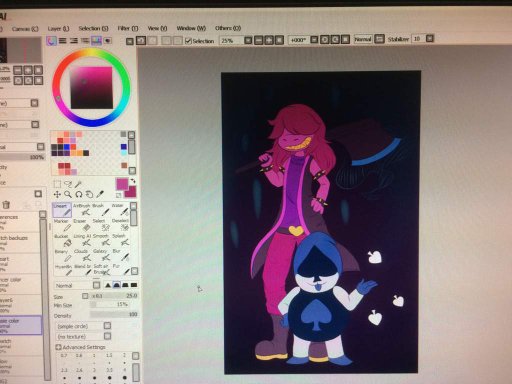Click the Window menu item
The height and width of the screenshot is (384, 512).
(191, 28)
